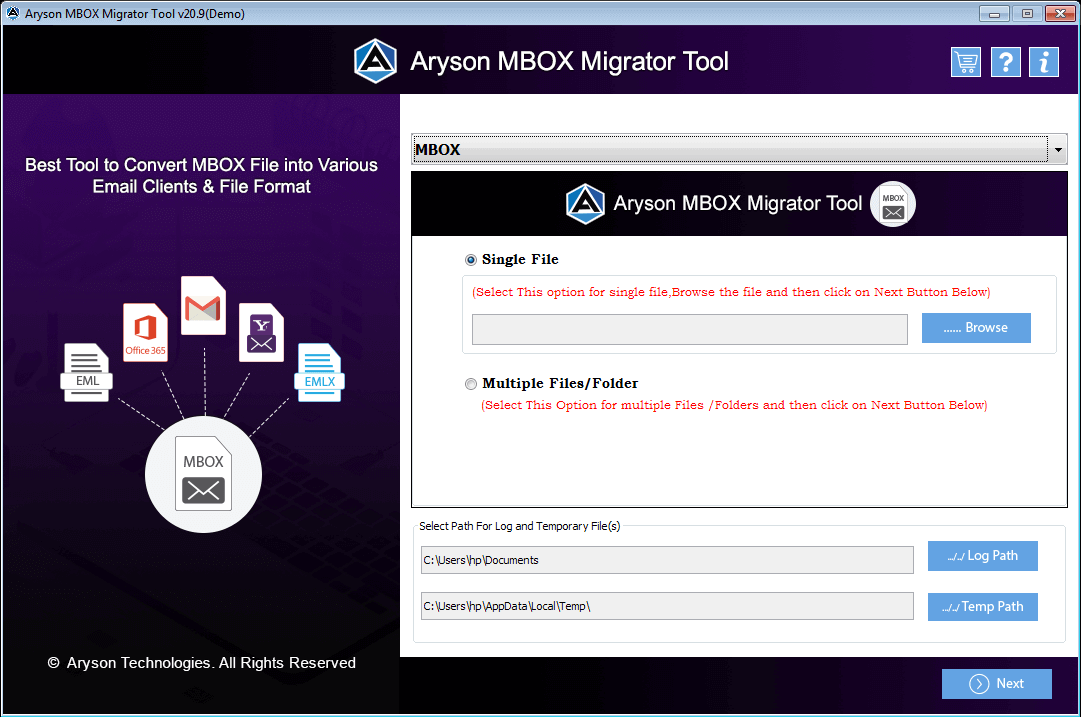Click the log path field showing C:\Users\hp\Documents
1081x718 pixels.
[667, 560]
